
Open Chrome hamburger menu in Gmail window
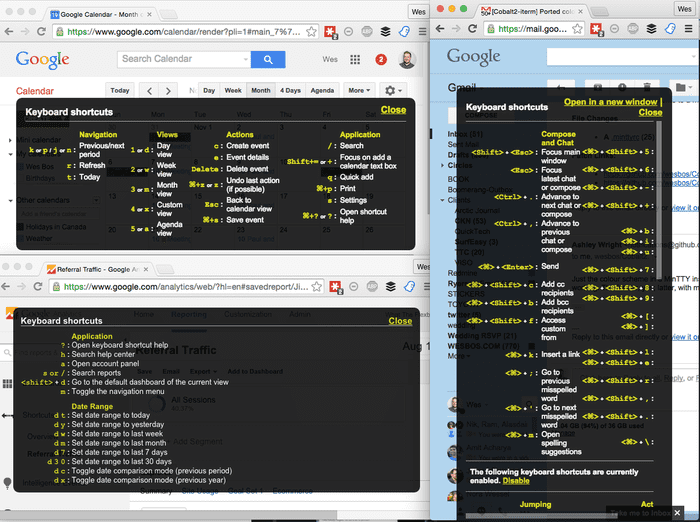coord(688,29)
